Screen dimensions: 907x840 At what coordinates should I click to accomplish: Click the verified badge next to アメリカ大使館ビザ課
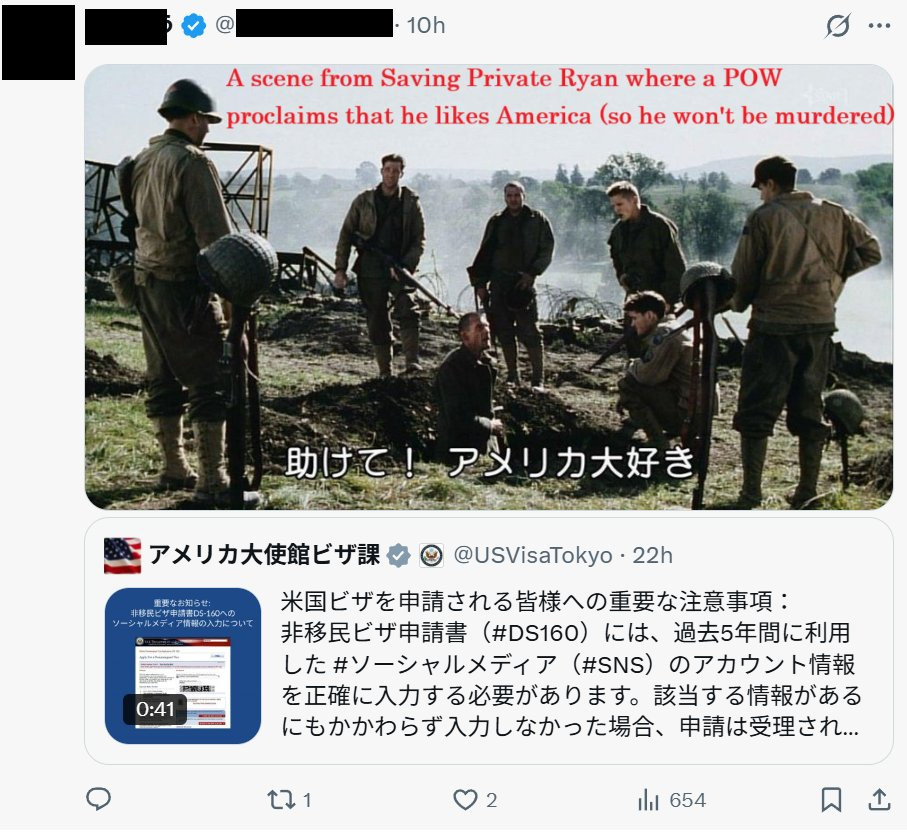pyautogui.click(x=399, y=555)
